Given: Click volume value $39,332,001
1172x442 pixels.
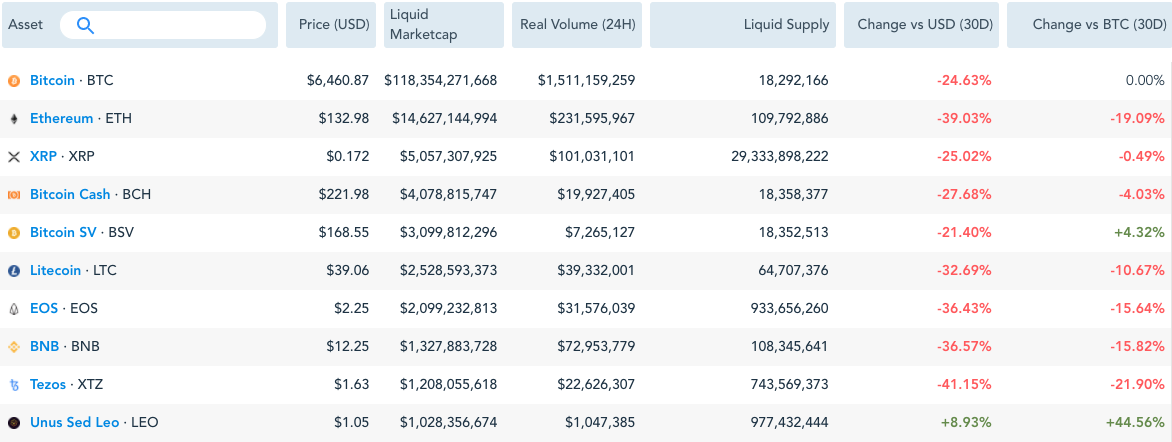Looking at the screenshot, I should tap(596, 271).
